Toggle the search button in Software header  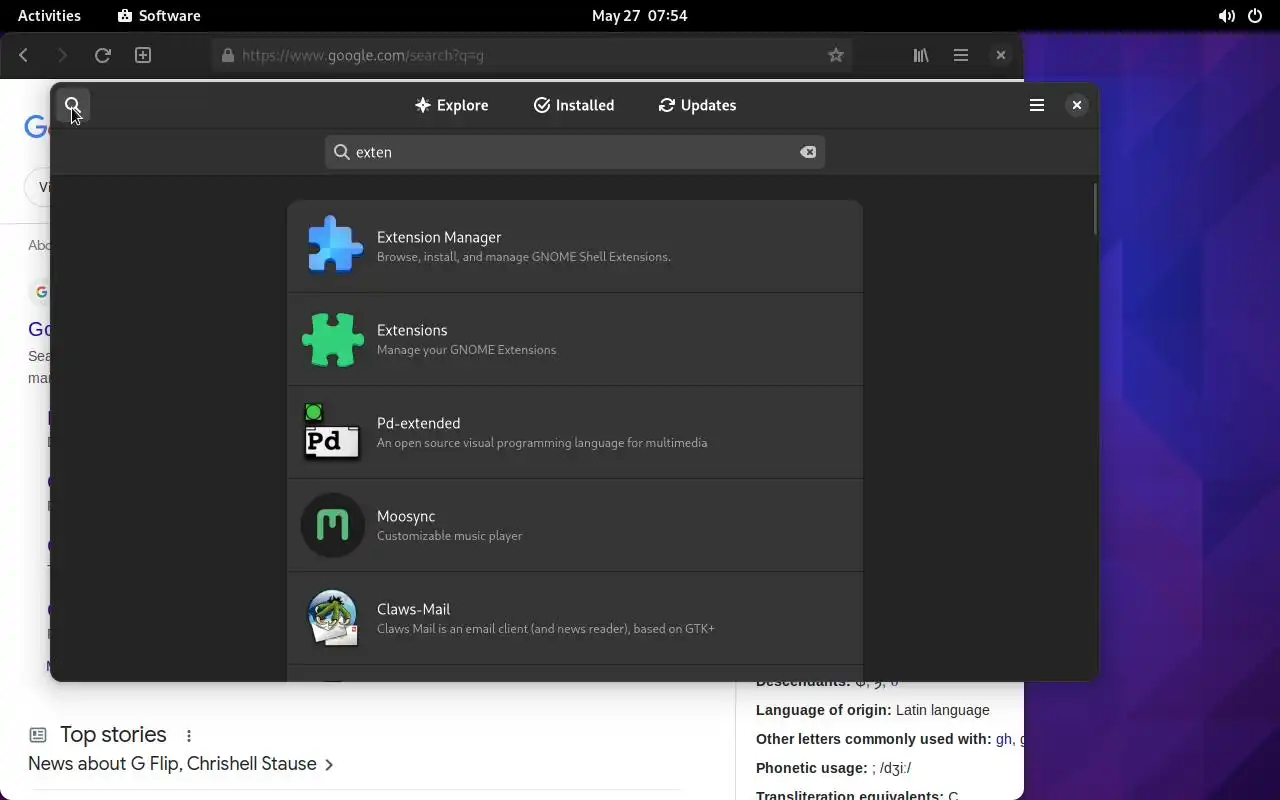coord(73,105)
